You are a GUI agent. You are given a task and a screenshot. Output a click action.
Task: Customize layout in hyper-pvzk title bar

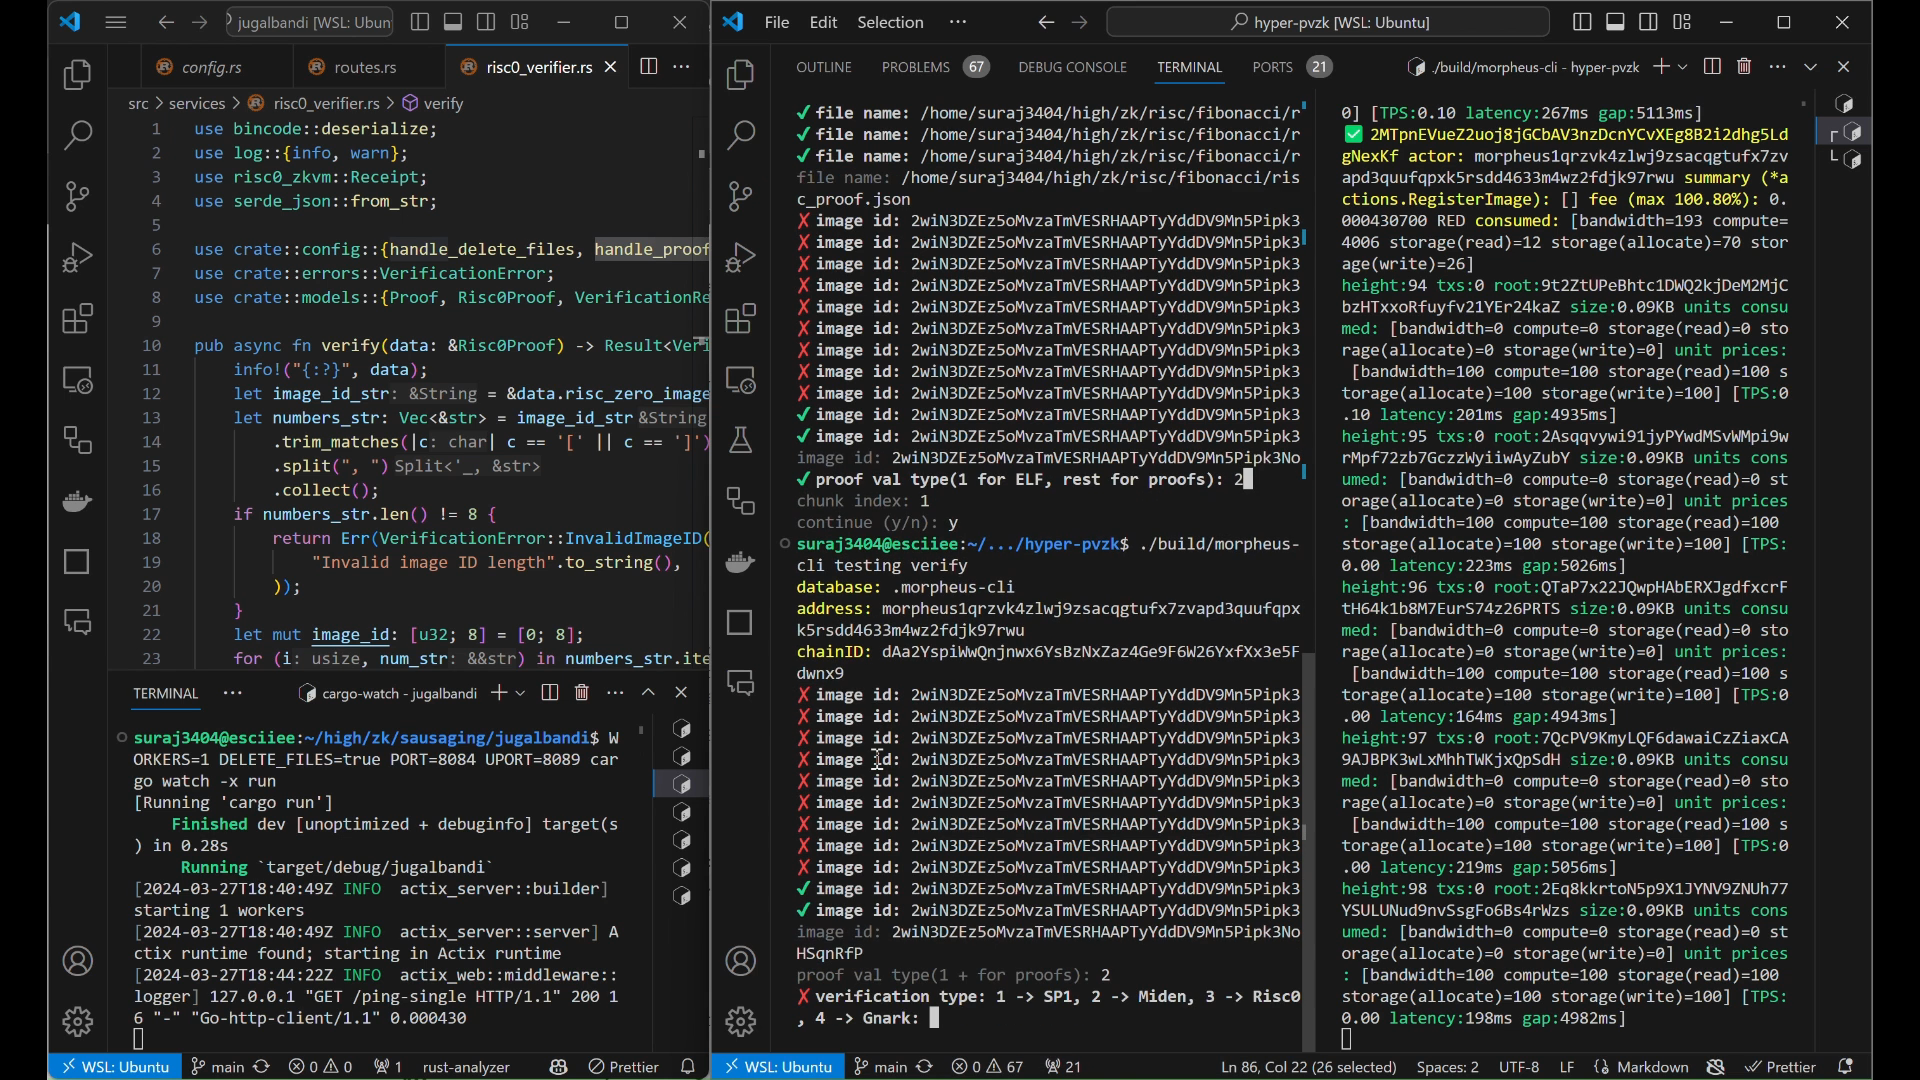pos(1682,22)
